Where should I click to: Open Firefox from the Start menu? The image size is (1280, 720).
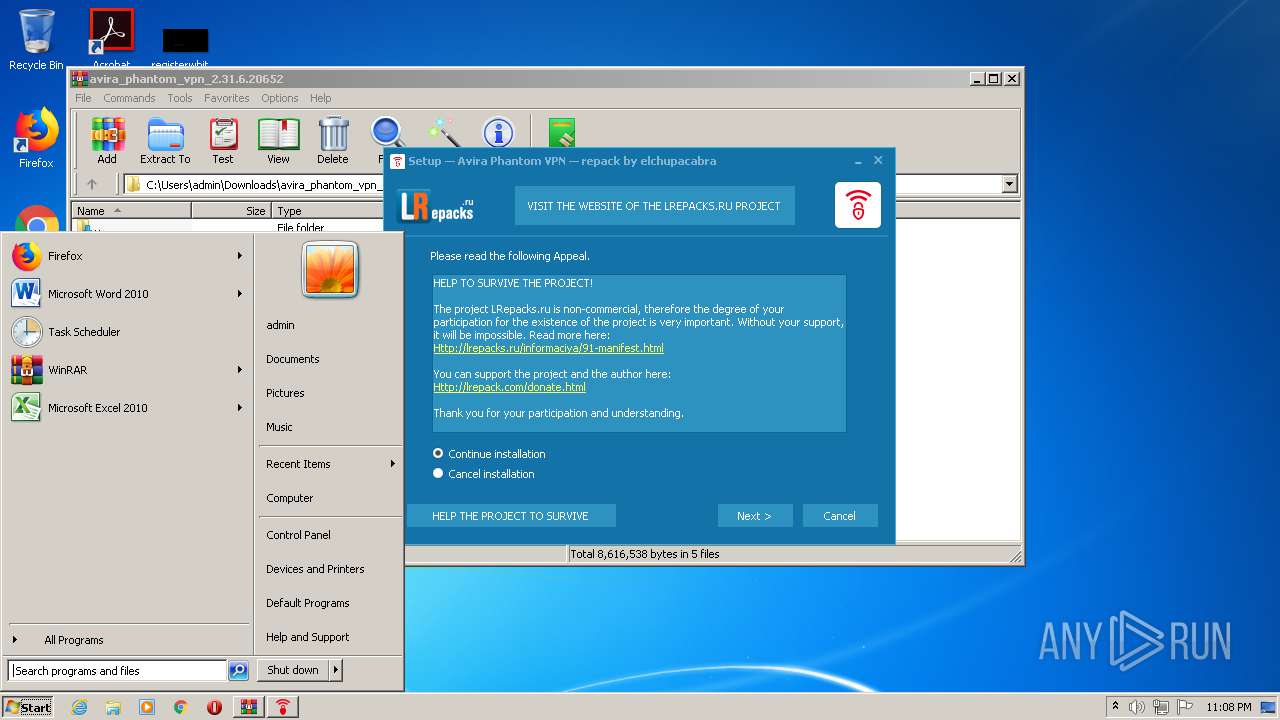127,256
